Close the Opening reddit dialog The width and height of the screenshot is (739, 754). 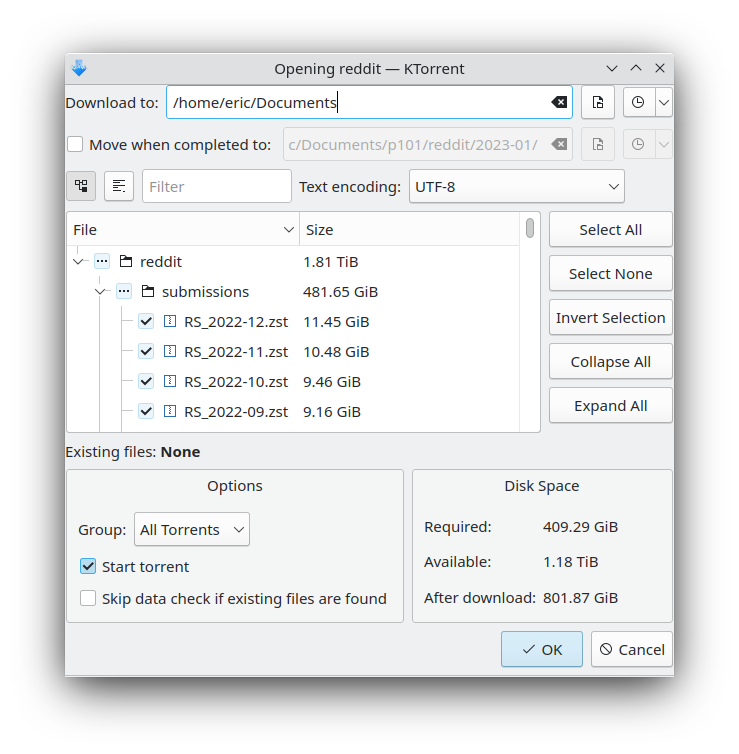click(660, 68)
